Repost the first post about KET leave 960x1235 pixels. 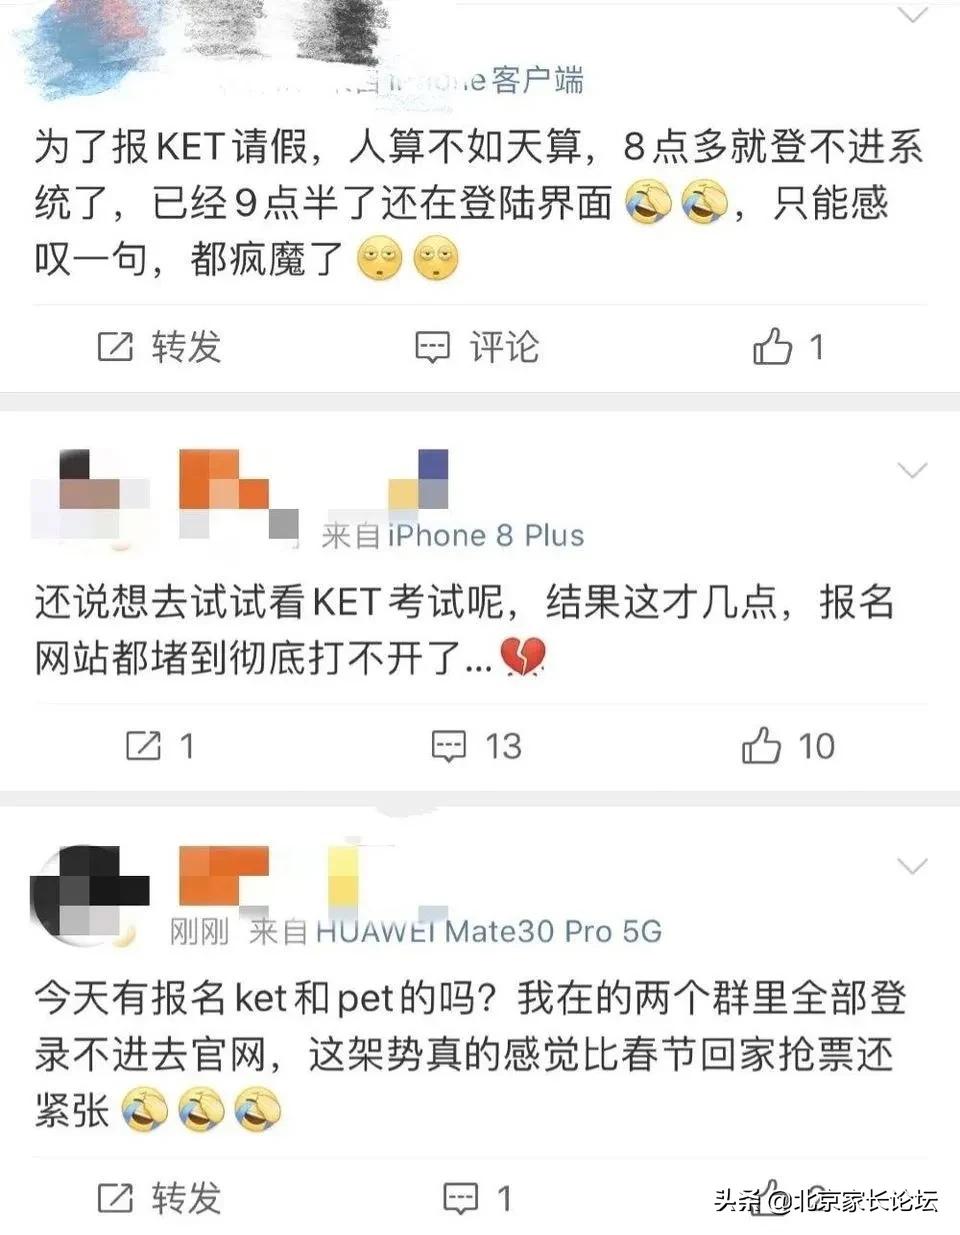[x=159, y=347]
